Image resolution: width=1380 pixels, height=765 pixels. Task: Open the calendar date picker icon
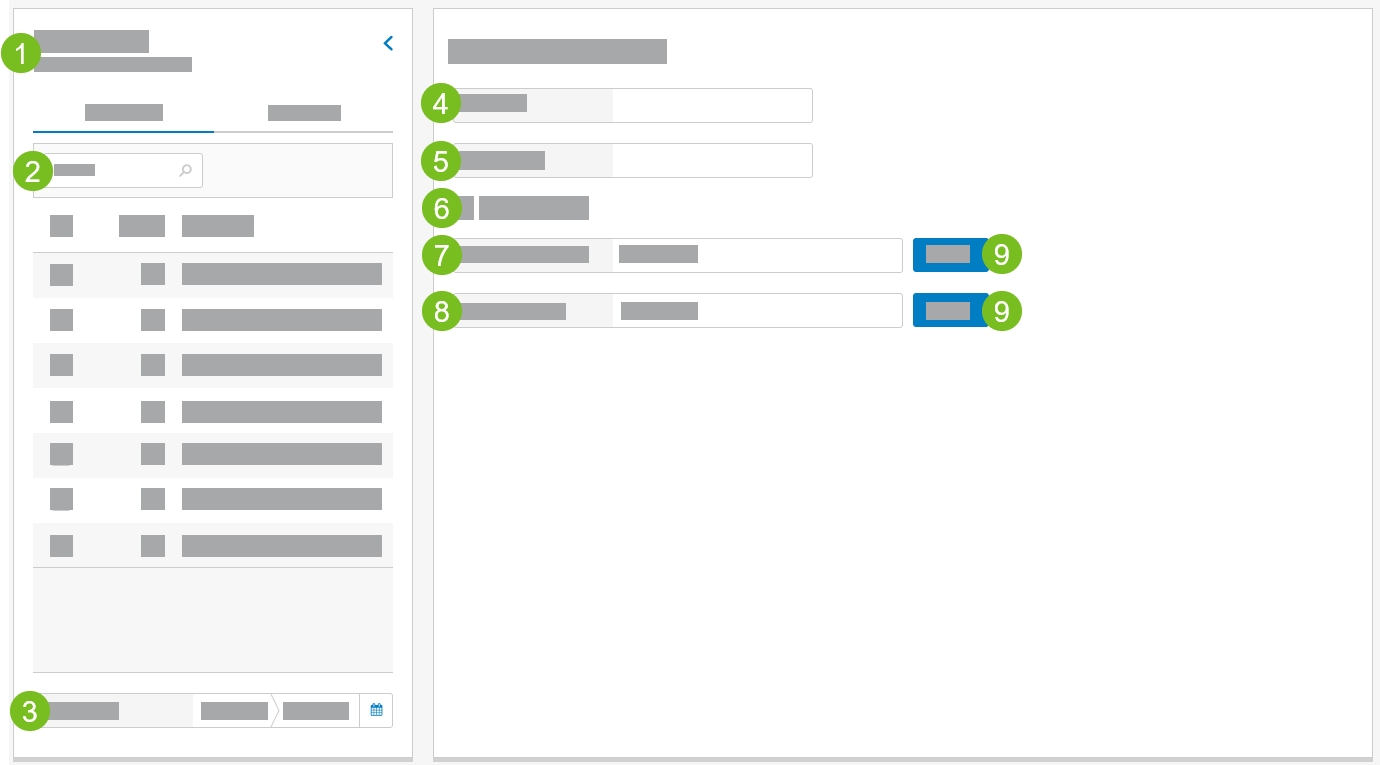(376, 711)
